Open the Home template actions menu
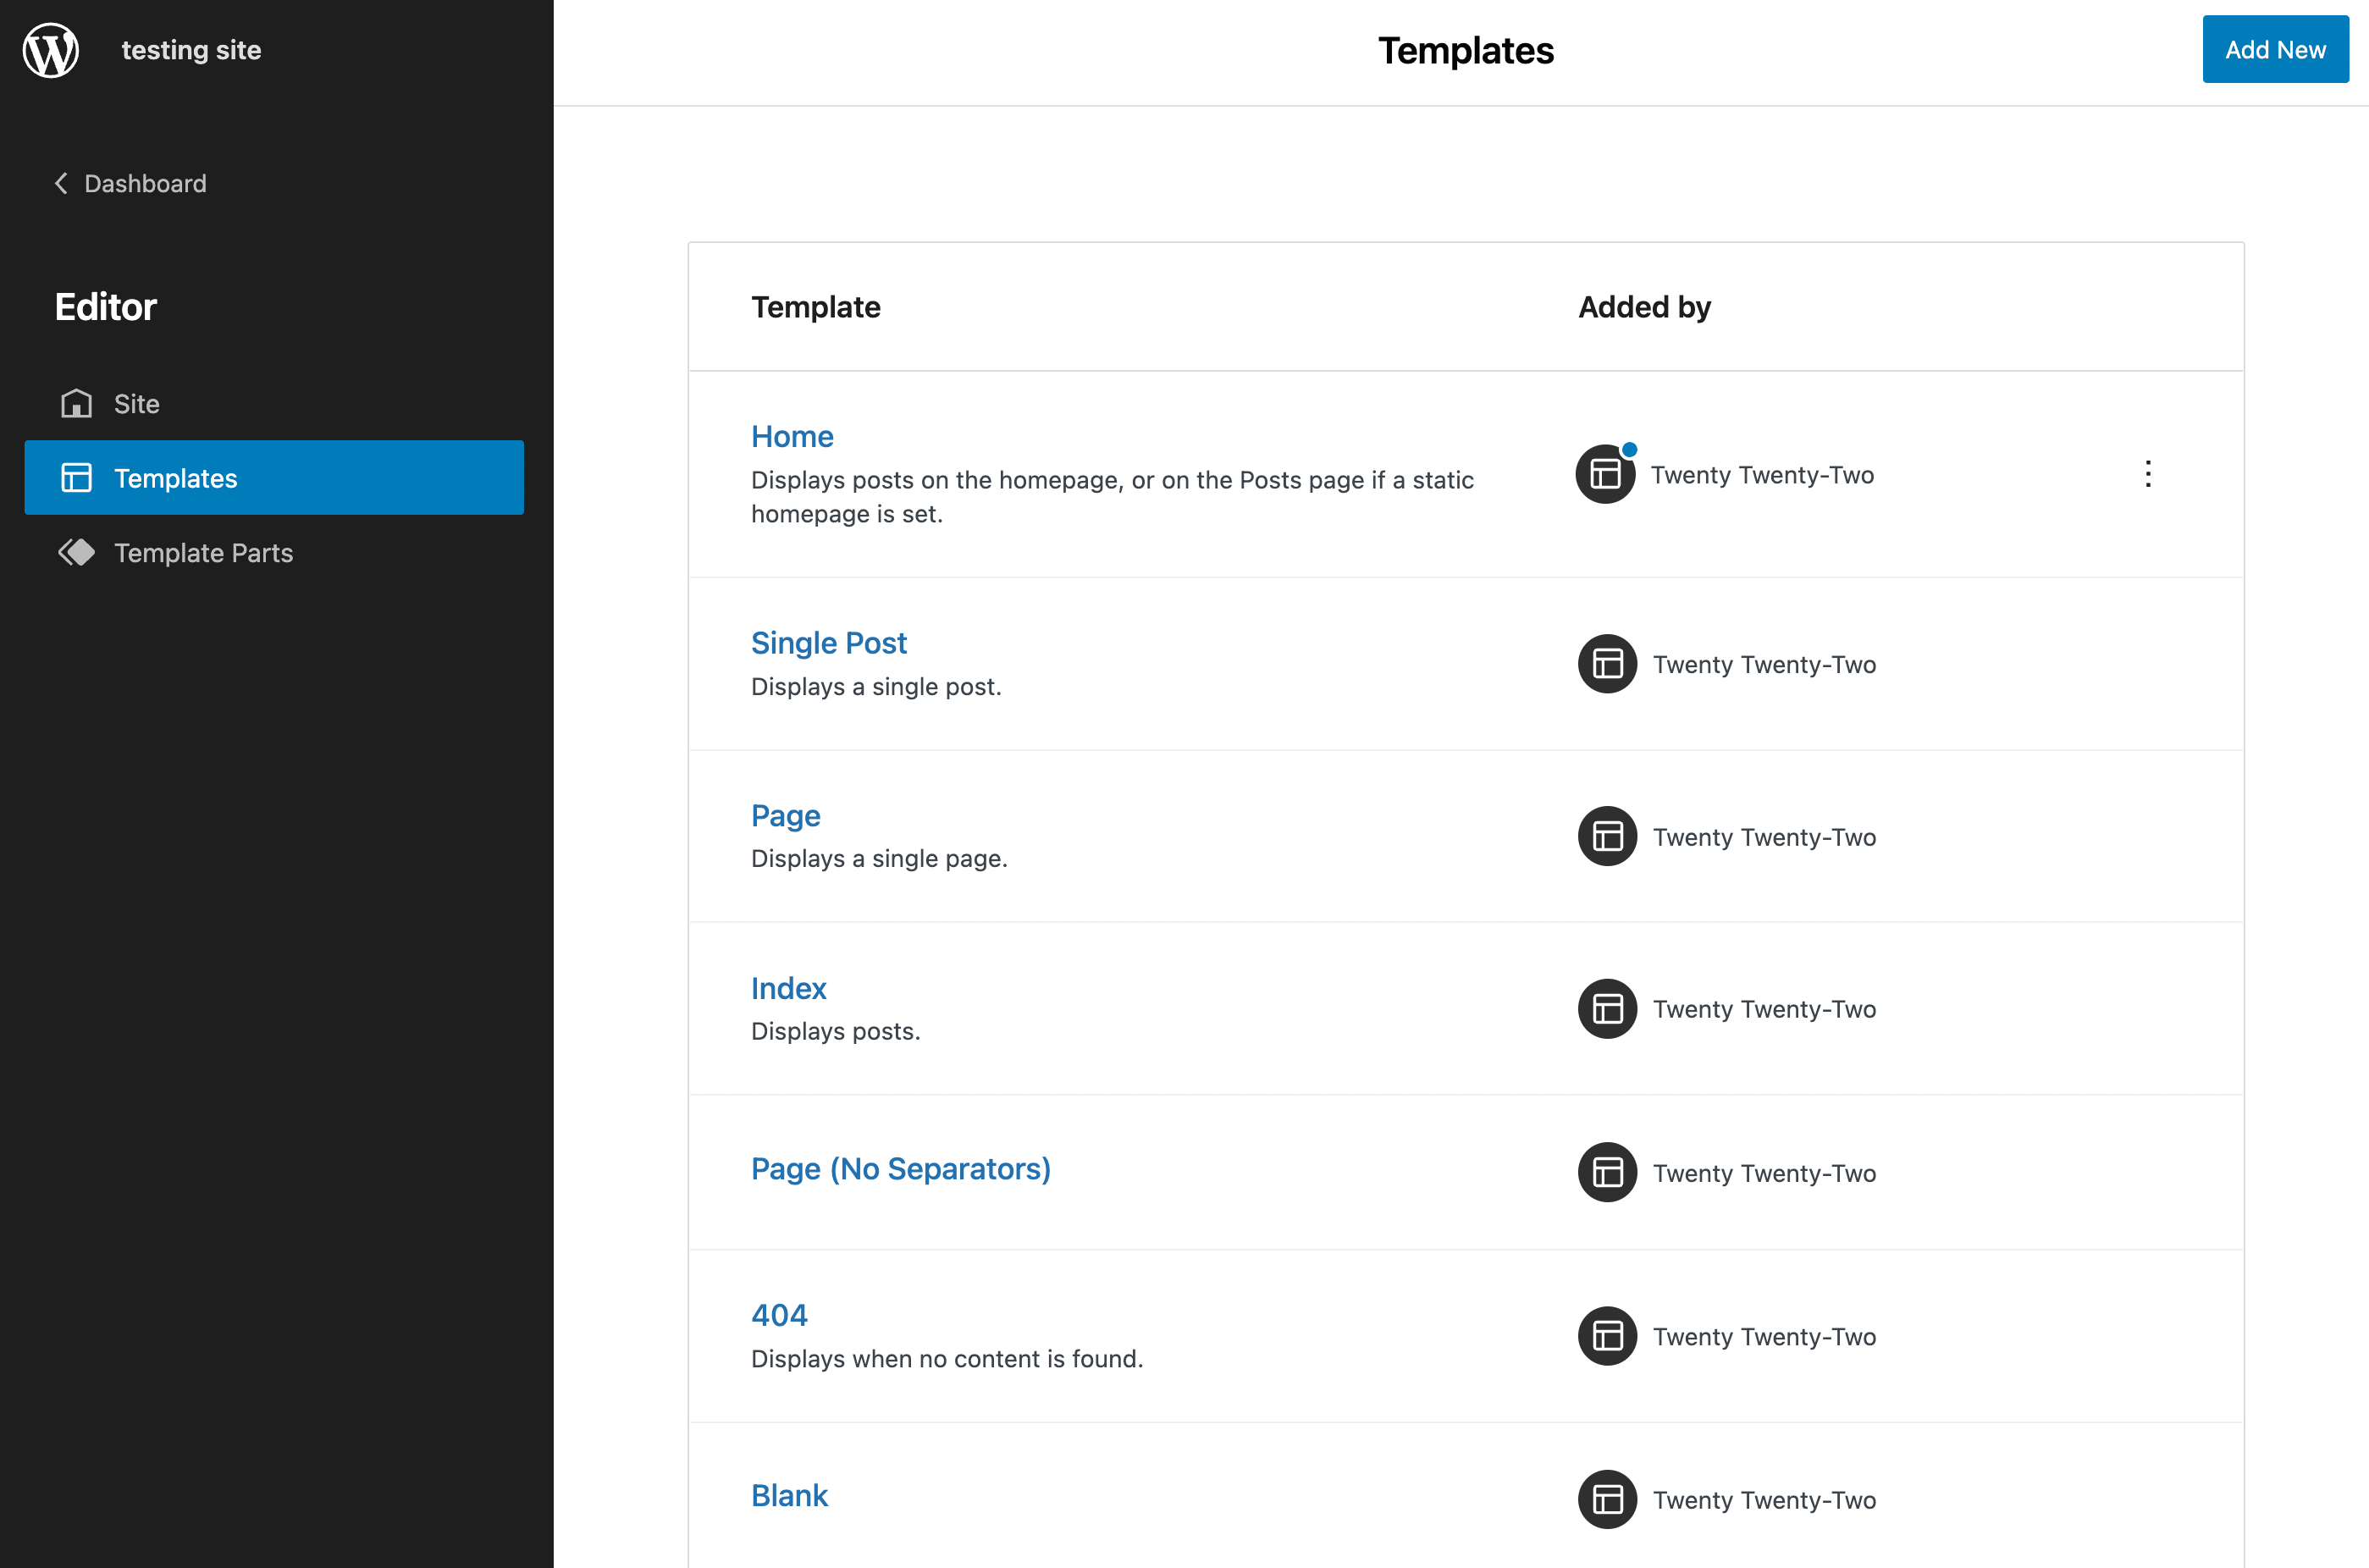 [x=2148, y=474]
